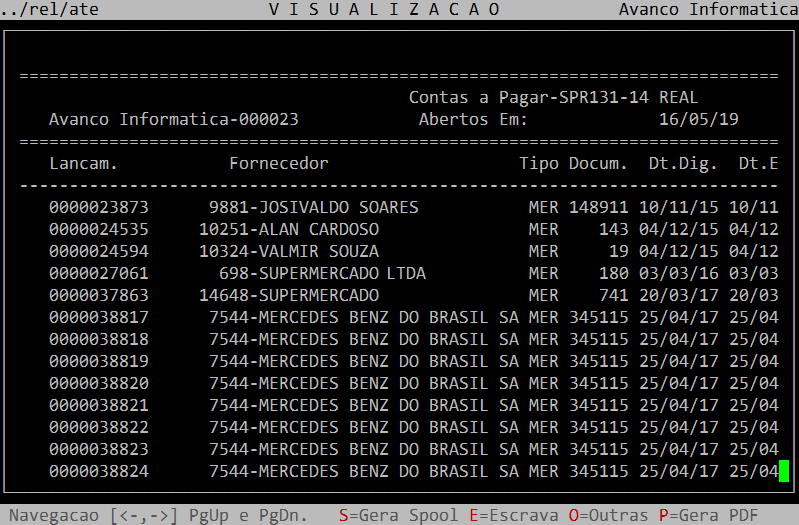Click the Docum. column header
This screenshot has width=799, height=525.
pyautogui.click(x=598, y=163)
